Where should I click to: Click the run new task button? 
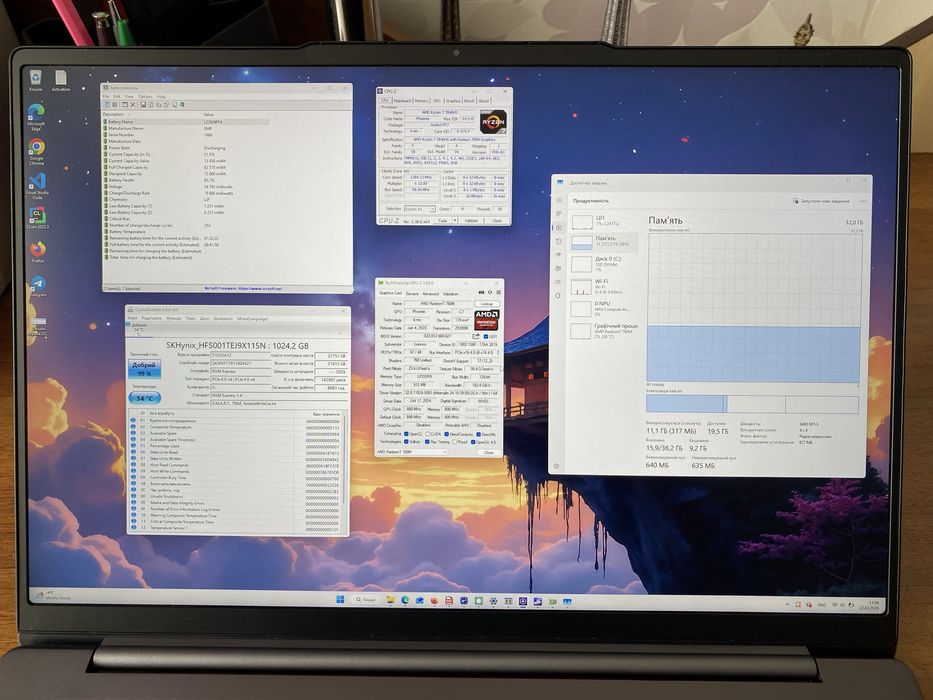point(821,201)
